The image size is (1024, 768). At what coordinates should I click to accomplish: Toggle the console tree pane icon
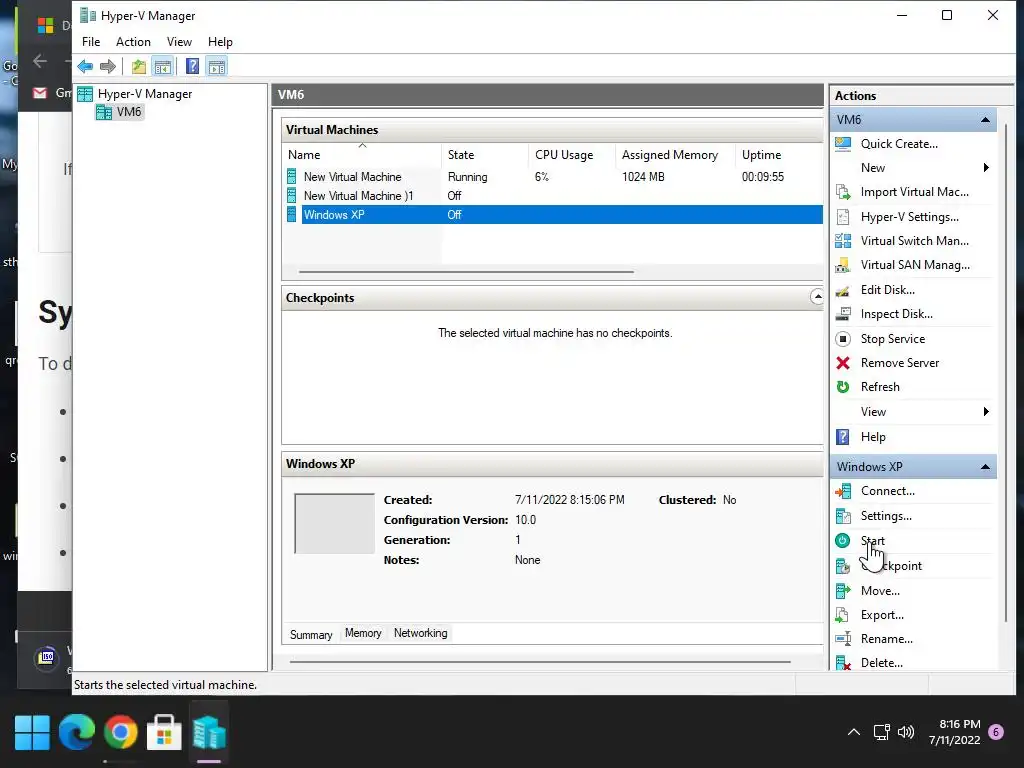pos(163,66)
